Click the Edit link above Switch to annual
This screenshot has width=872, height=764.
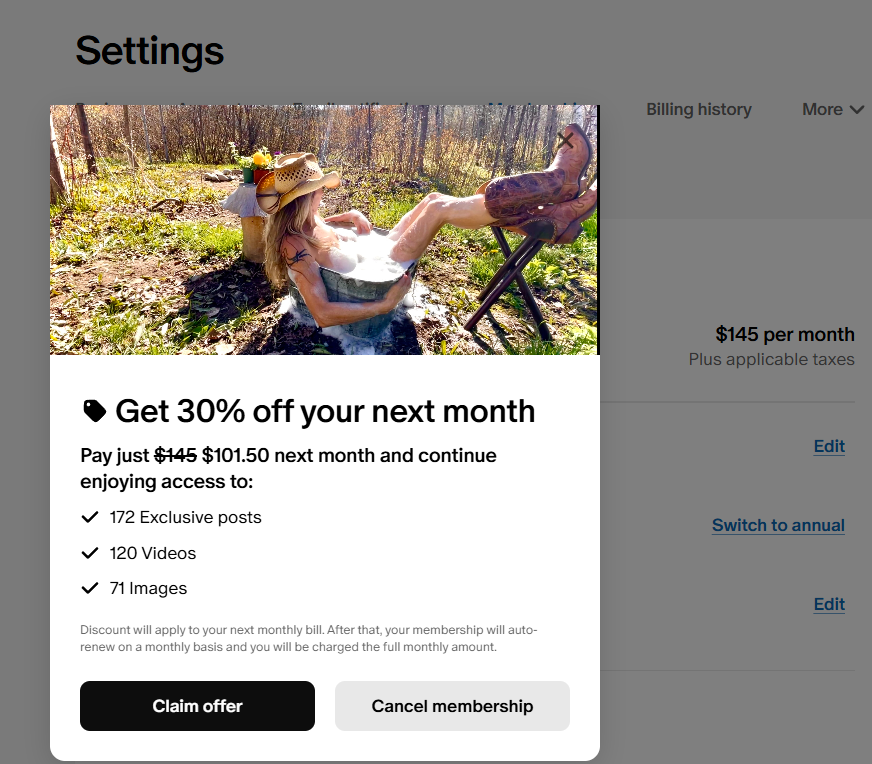(x=829, y=446)
